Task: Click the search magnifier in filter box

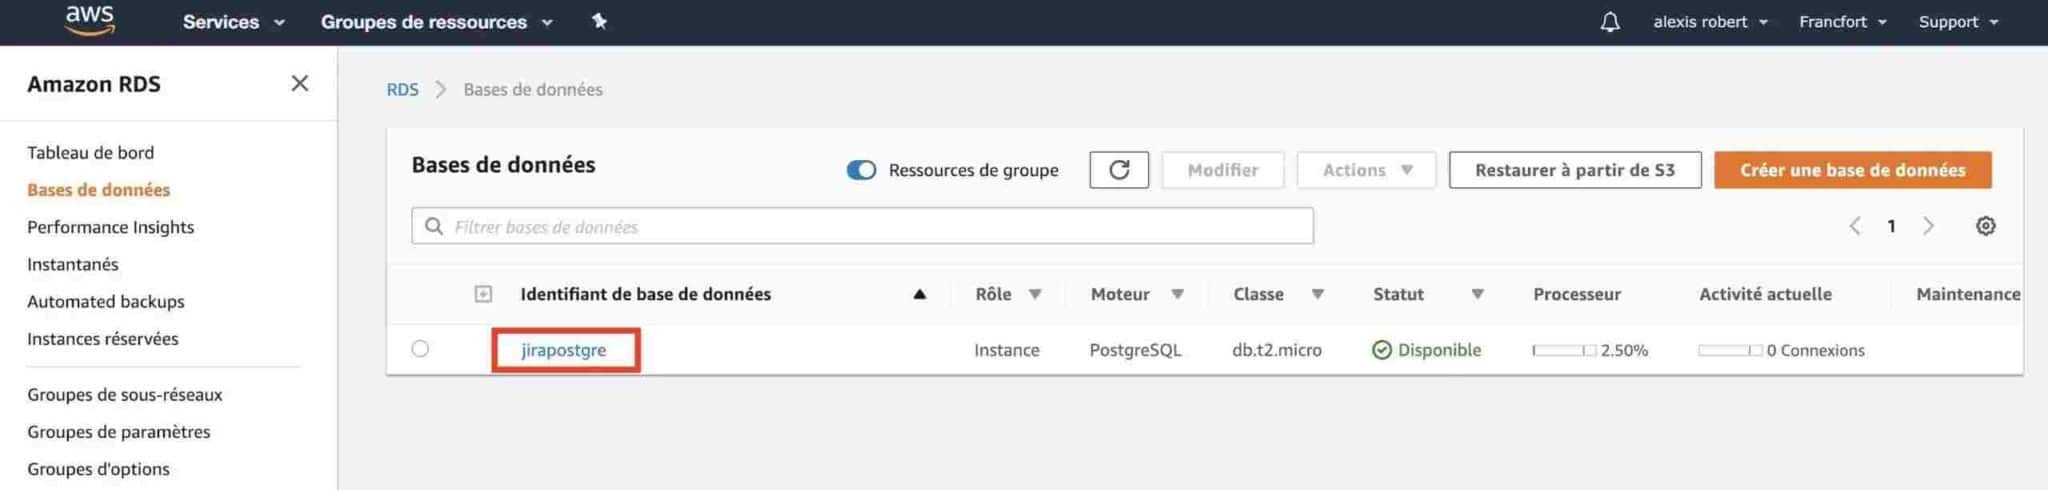Action: pos(434,226)
